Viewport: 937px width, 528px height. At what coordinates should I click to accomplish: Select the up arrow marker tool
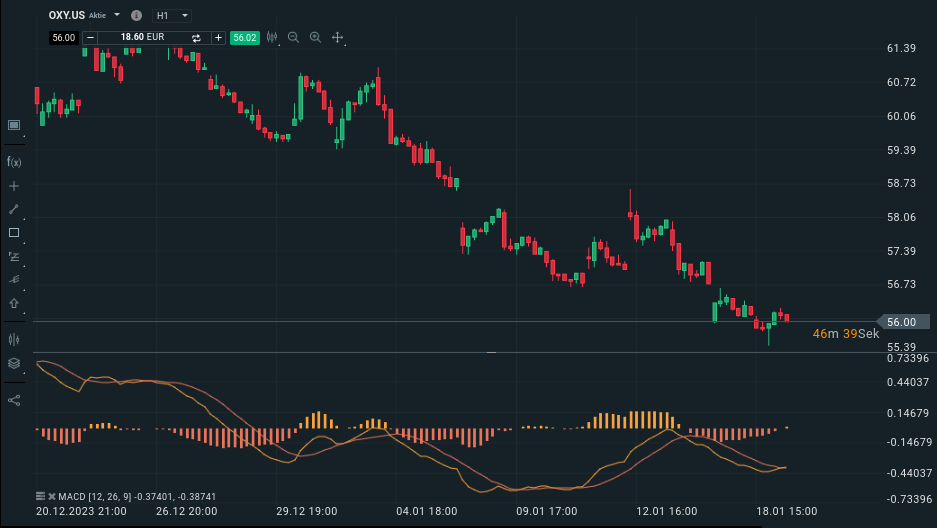click(14, 303)
